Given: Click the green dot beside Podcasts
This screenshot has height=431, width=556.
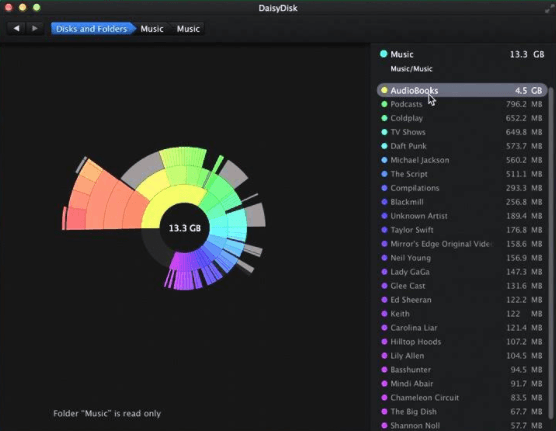Looking at the screenshot, I should (x=384, y=104).
